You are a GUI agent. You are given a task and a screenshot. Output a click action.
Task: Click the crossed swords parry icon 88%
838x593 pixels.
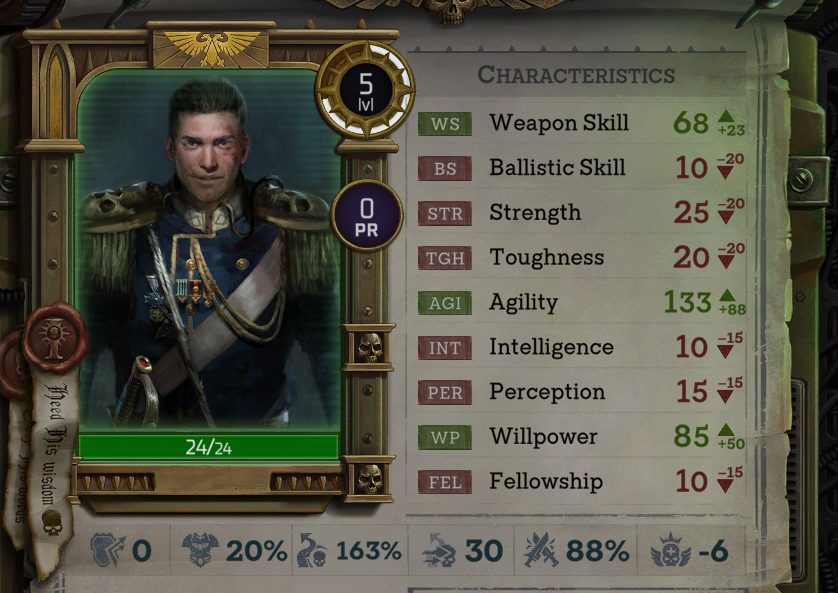click(541, 550)
